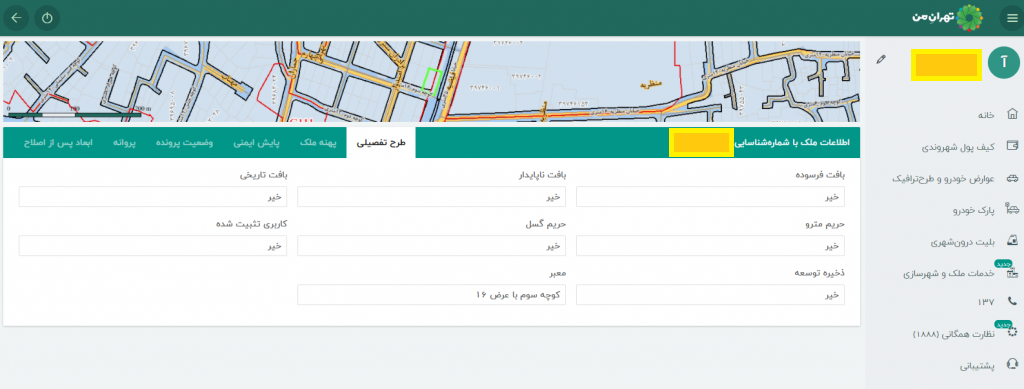Click the phone icon beside ۱۳۷

coord(1012,301)
